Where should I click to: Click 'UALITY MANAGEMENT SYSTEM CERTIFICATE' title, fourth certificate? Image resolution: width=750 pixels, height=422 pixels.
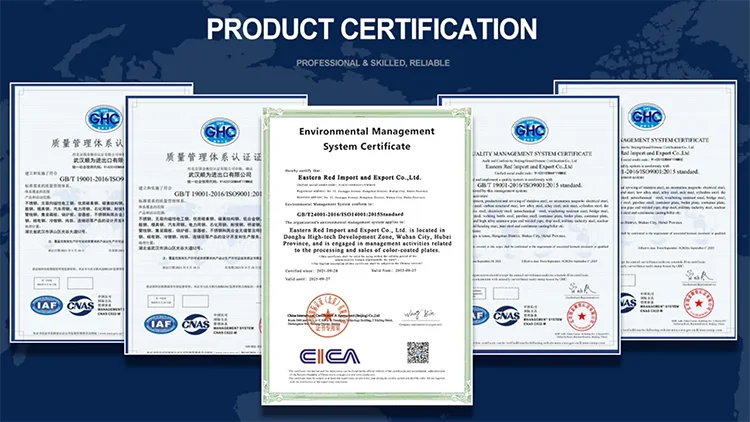point(532,154)
